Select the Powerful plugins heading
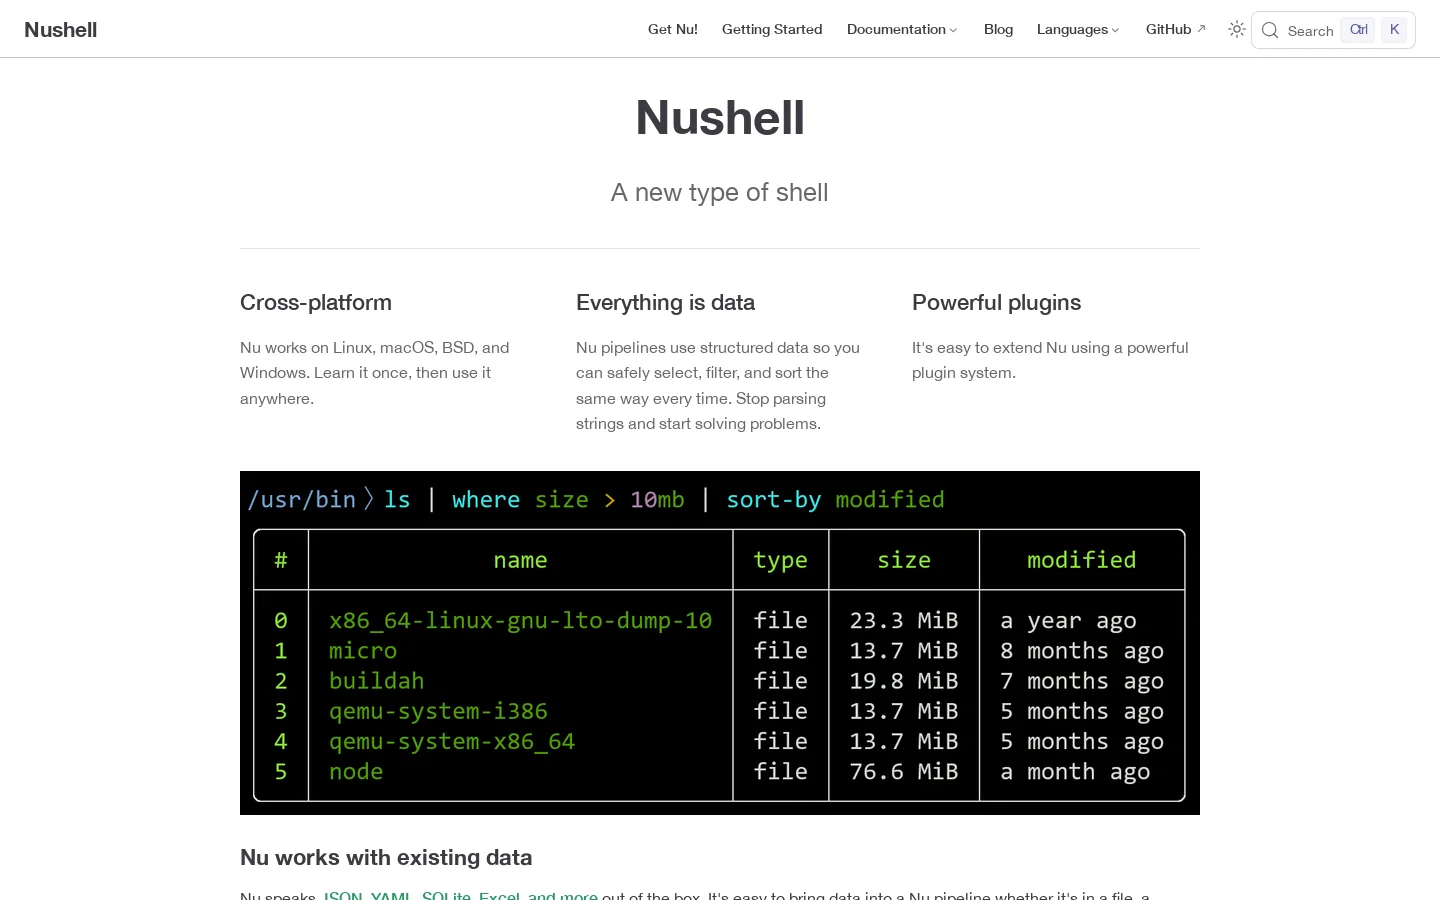1440x900 pixels. click(997, 303)
